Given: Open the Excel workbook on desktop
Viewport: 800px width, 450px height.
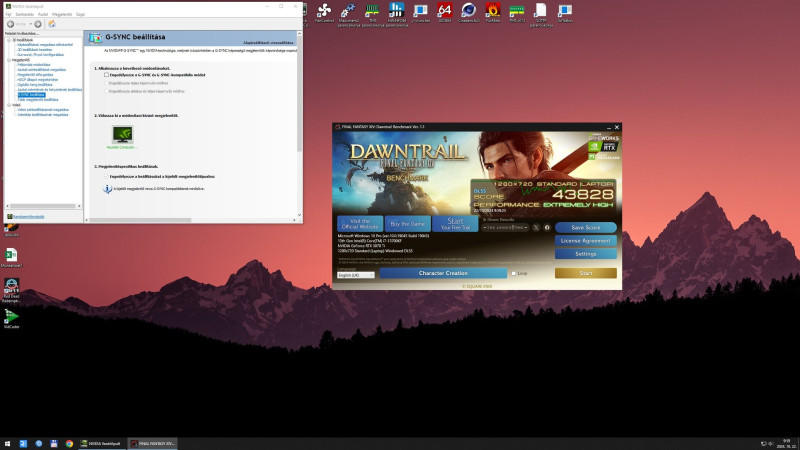Looking at the screenshot, I should [11, 257].
